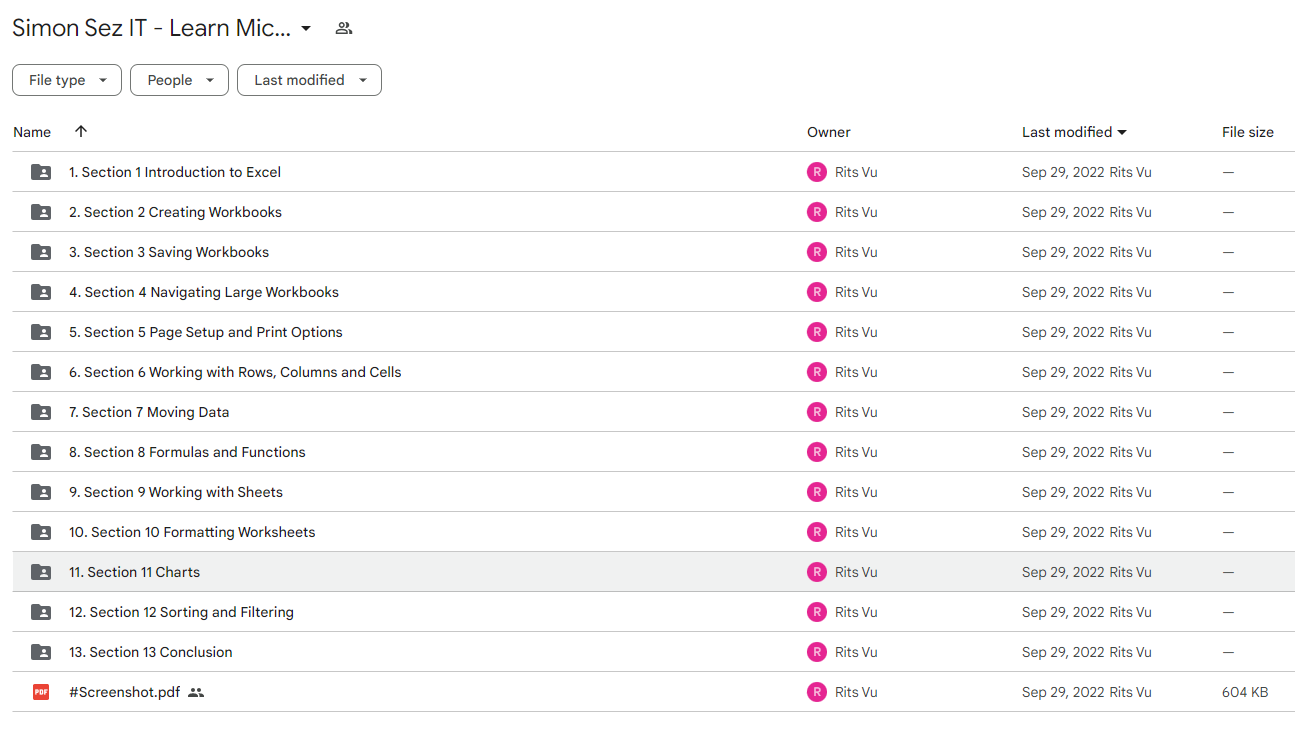This screenshot has height=741, width=1295.
Task: Click the folder icon for Section 1 Introduction to Excel
Action: click(x=41, y=172)
